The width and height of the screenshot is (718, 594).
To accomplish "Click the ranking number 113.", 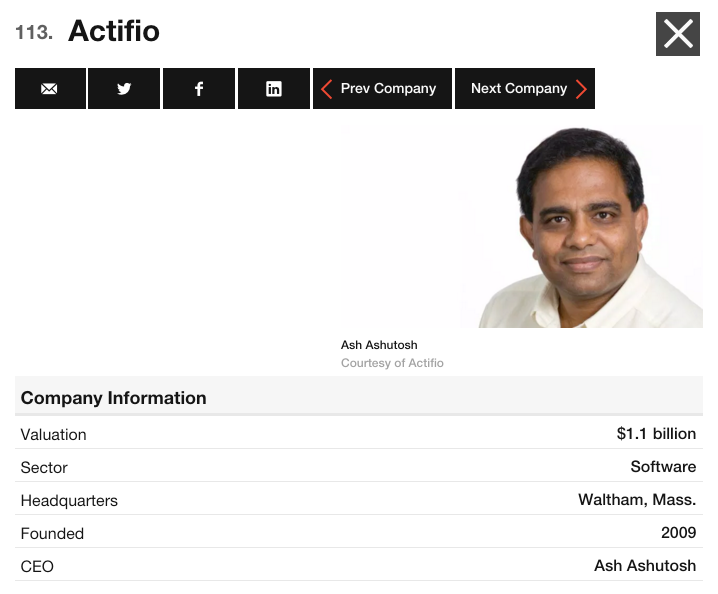I will pyautogui.click(x=34, y=33).
